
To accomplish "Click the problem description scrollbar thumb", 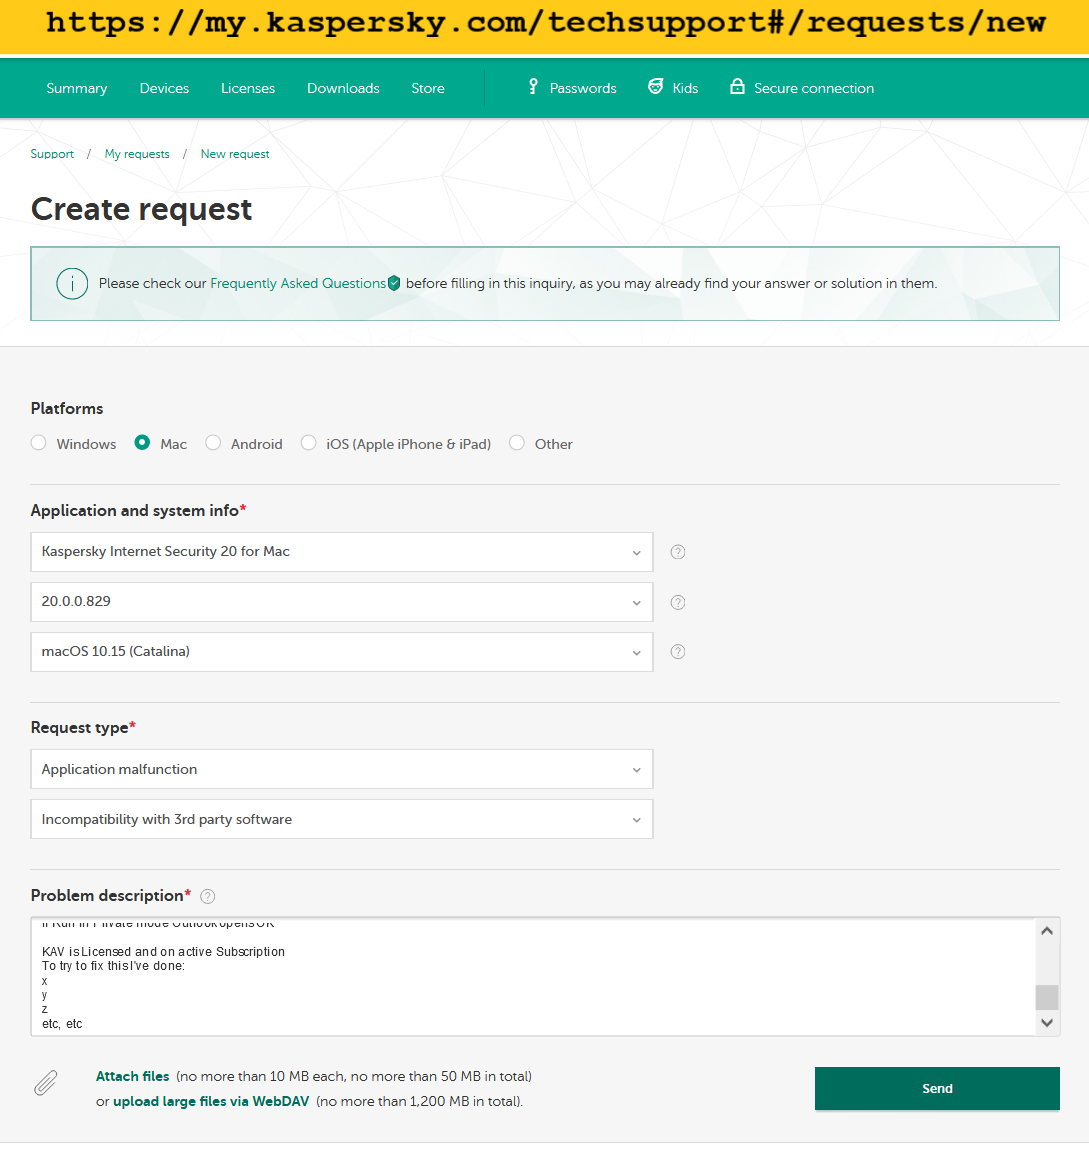I will pos(1047,997).
